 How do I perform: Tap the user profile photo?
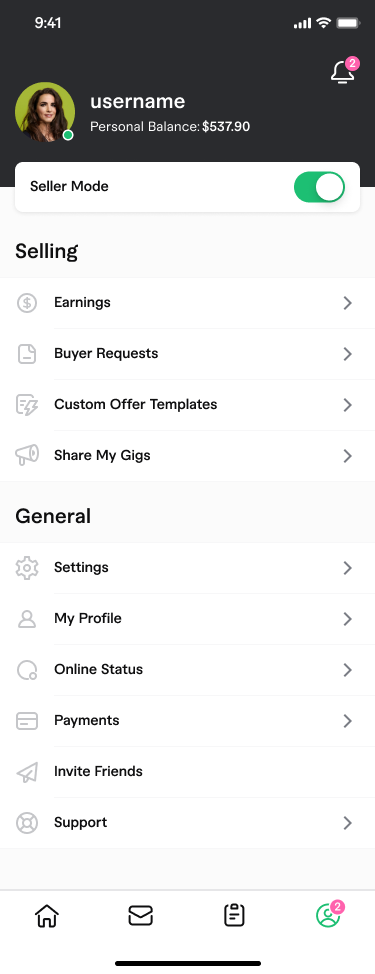45,112
